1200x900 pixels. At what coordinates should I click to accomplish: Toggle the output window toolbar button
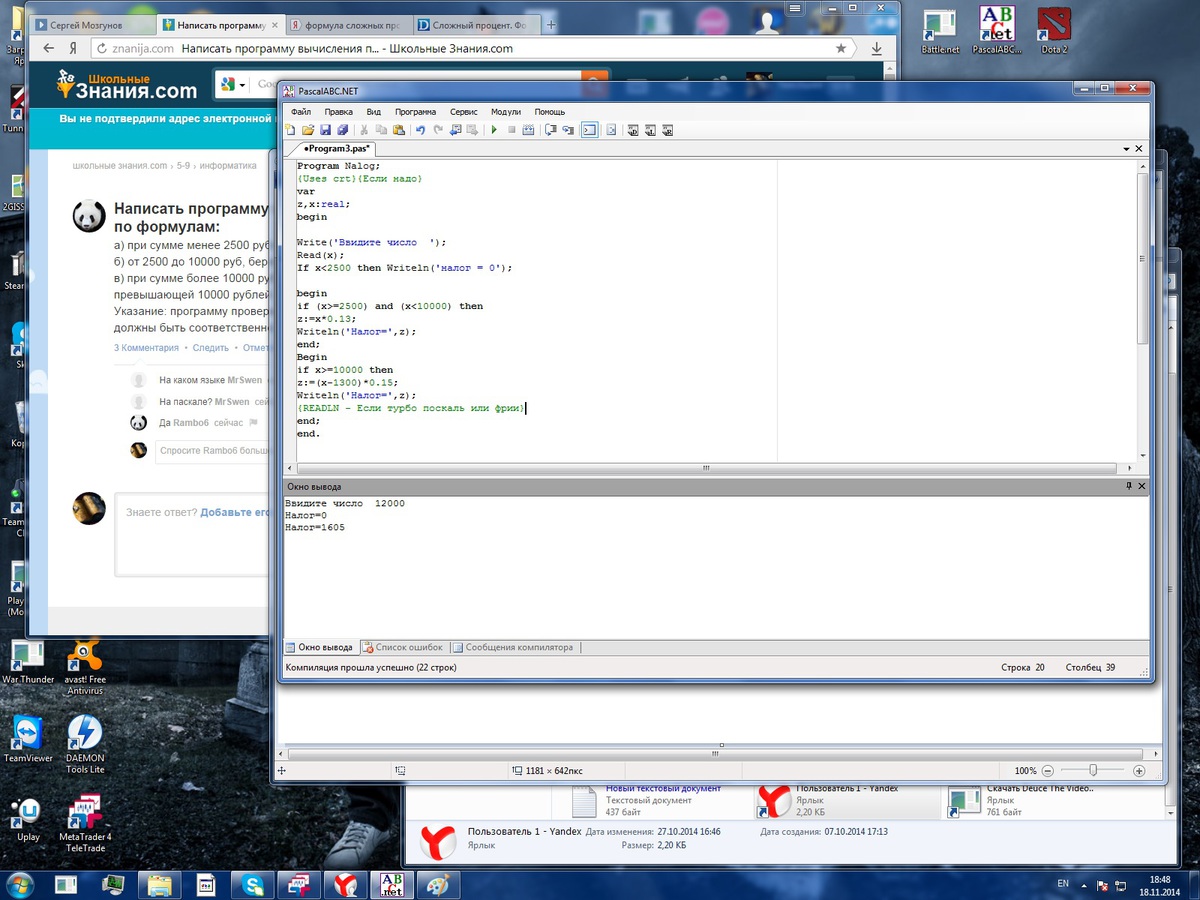589,130
